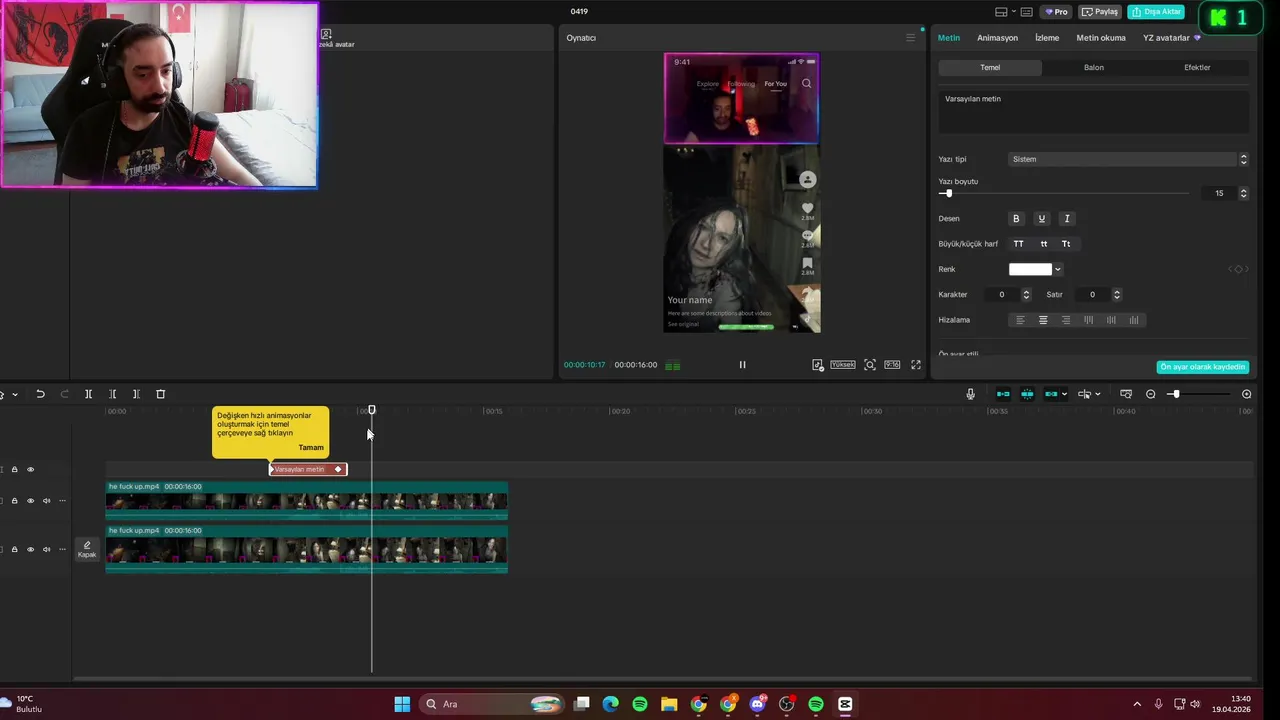
Task: Click the player focus frame icon
Action: (870, 365)
